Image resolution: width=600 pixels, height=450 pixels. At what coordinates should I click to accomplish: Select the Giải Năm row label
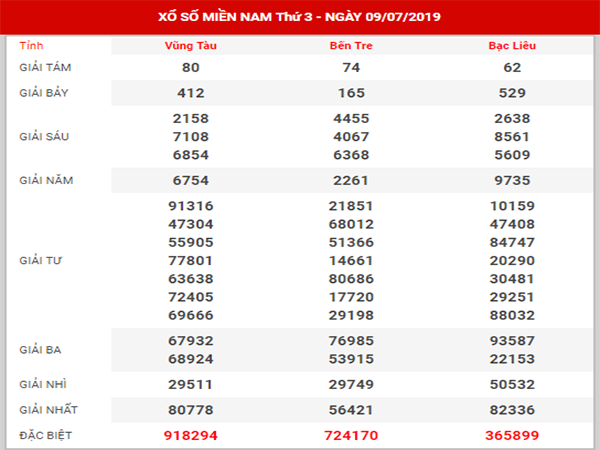pyautogui.click(x=47, y=180)
